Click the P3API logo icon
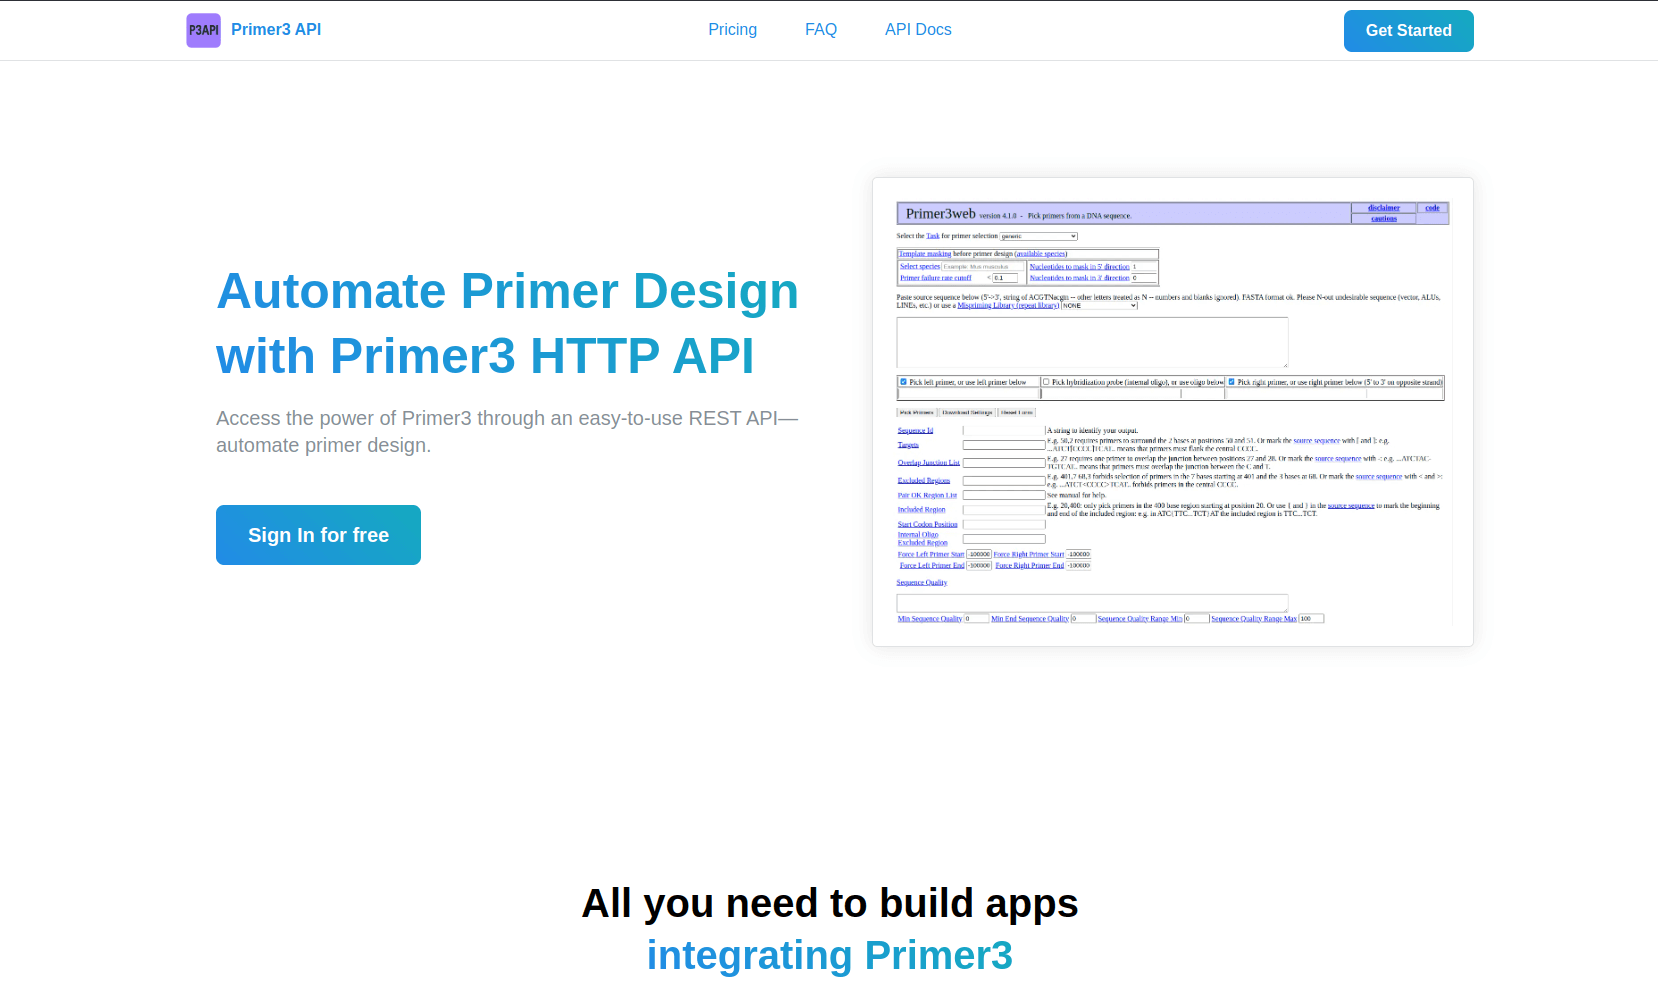 [203, 30]
